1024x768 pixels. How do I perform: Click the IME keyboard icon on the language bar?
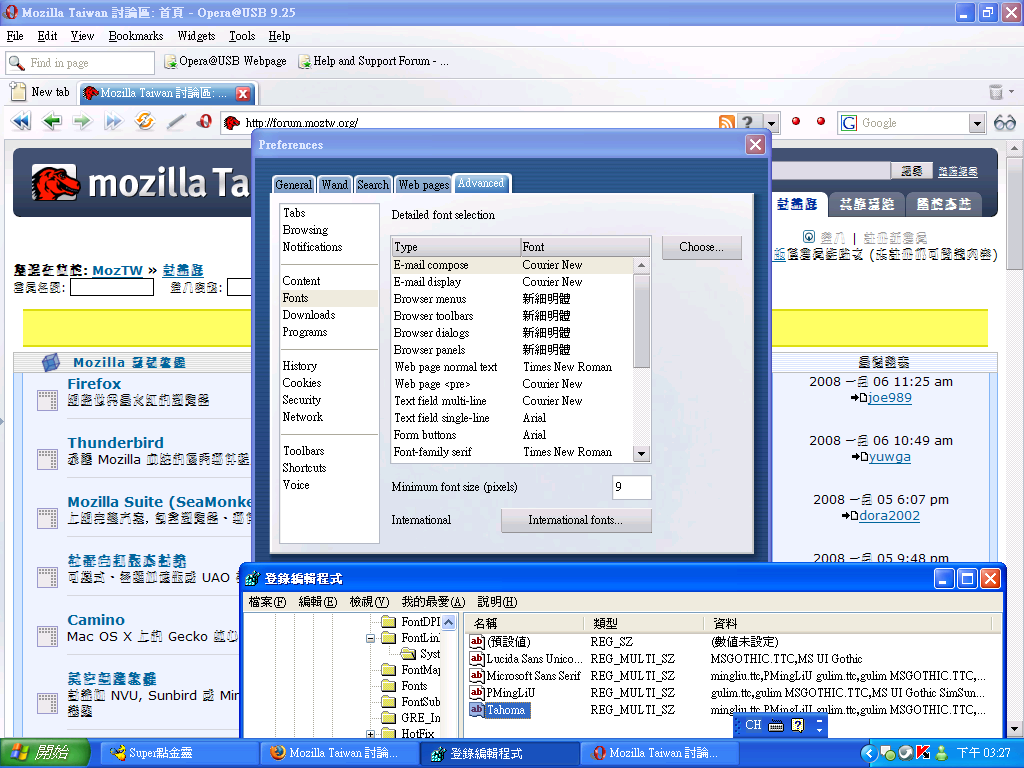click(x=776, y=725)
